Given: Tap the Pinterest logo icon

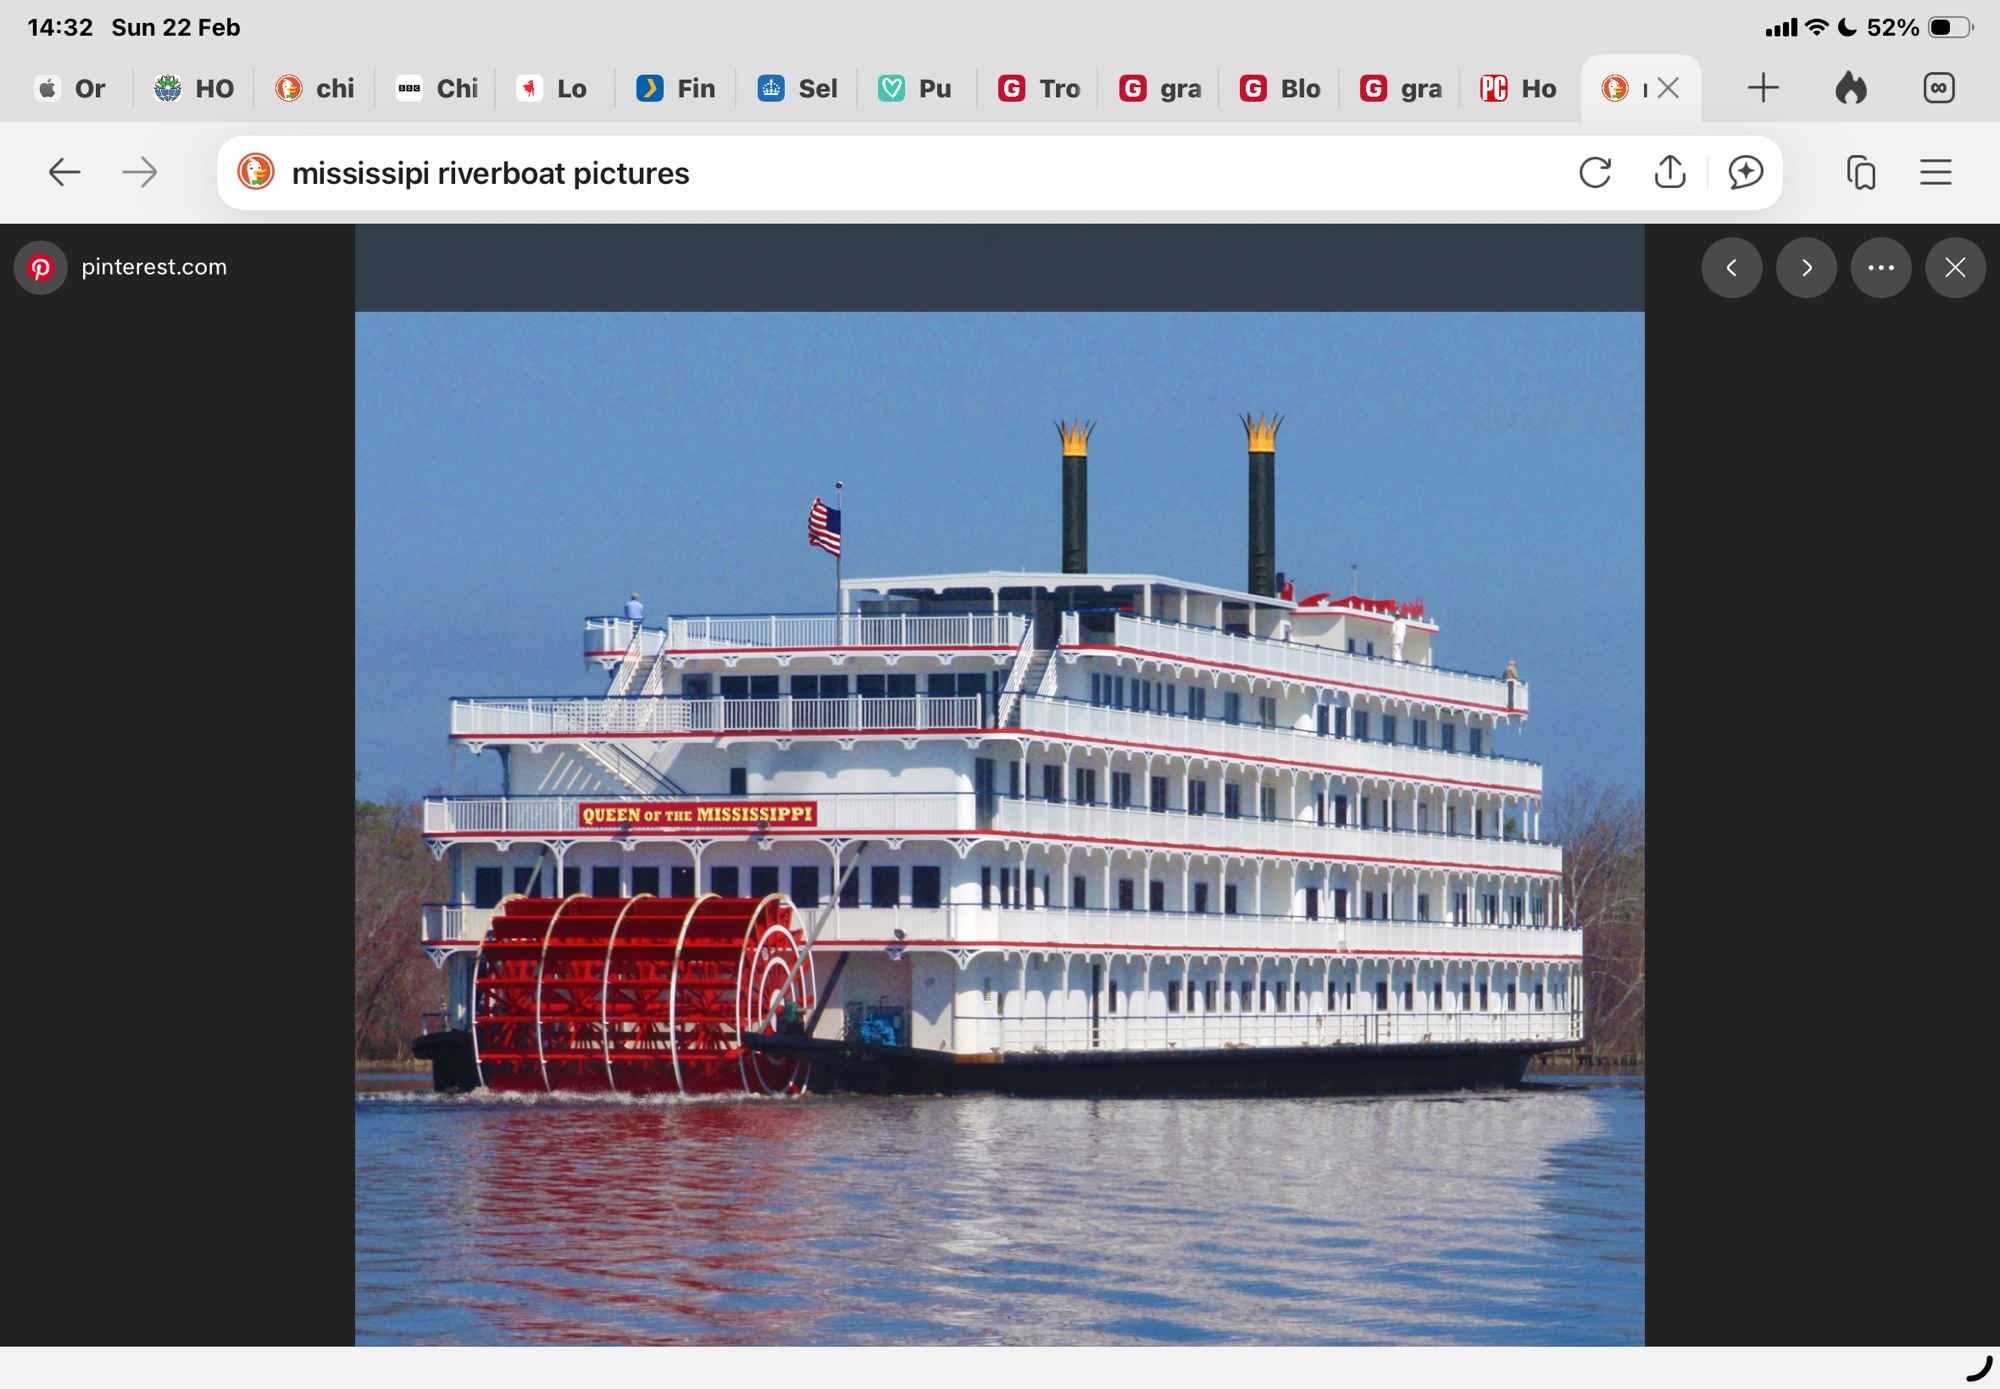Looking at the screenshot, I should click(41, 267).
